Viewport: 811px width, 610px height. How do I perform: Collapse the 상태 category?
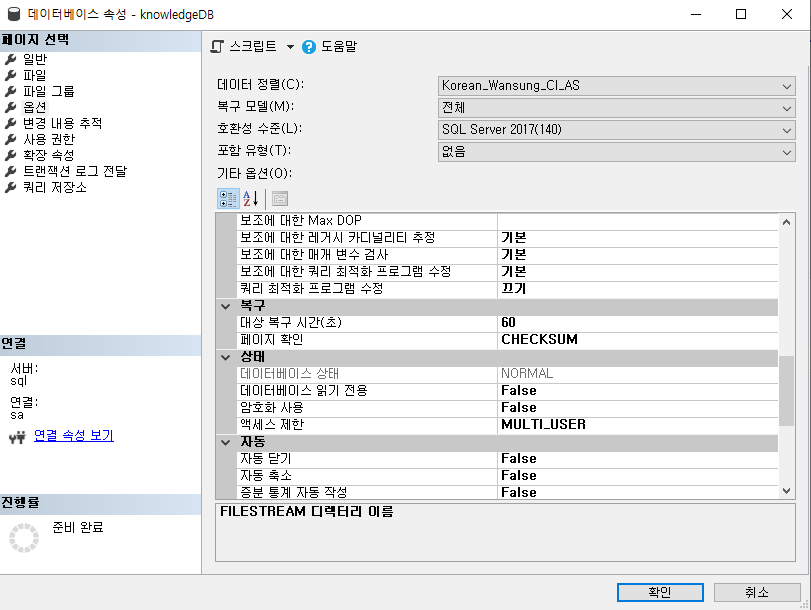pos(226,357)
